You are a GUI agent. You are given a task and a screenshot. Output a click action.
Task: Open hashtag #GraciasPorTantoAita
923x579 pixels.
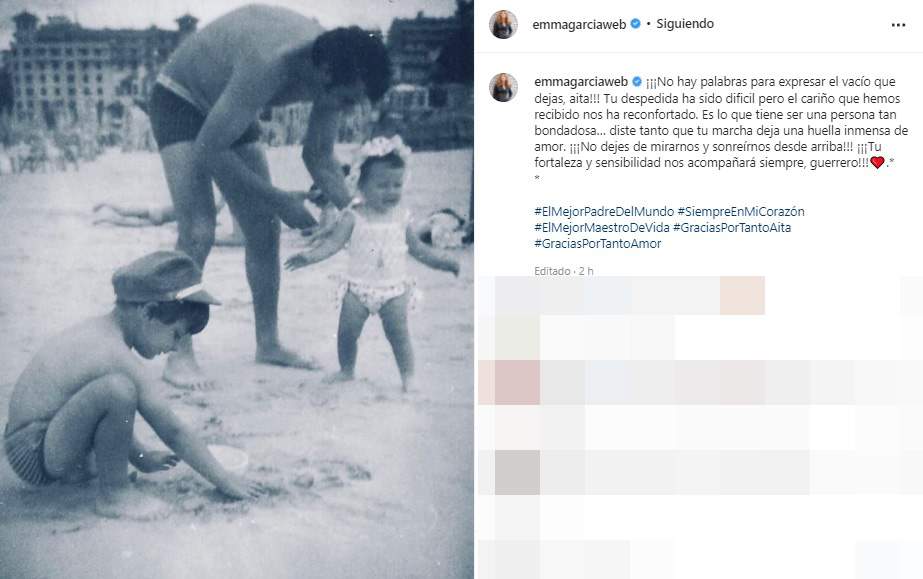click(x=732, y=227)
